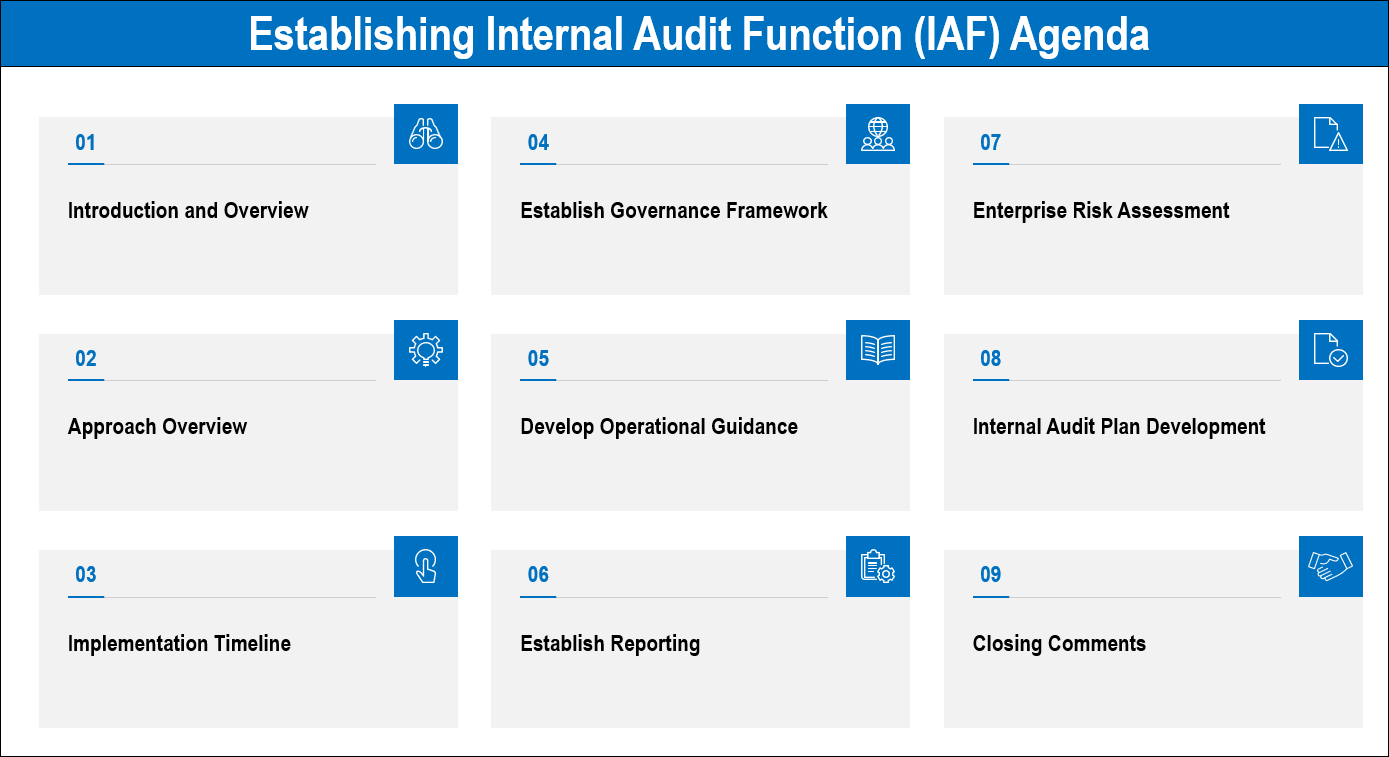The height and width of the screenshot is (757, 1389).
Task: Click the document warning icon on card 07
Action: tap(1330, 134)
